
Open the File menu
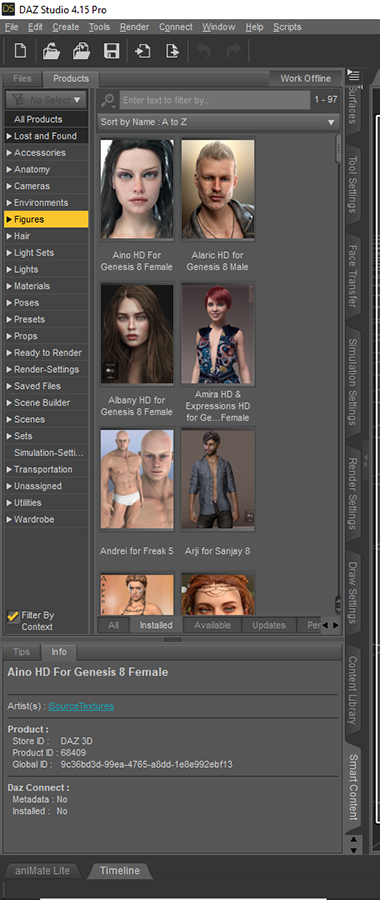tap(11, 27)
